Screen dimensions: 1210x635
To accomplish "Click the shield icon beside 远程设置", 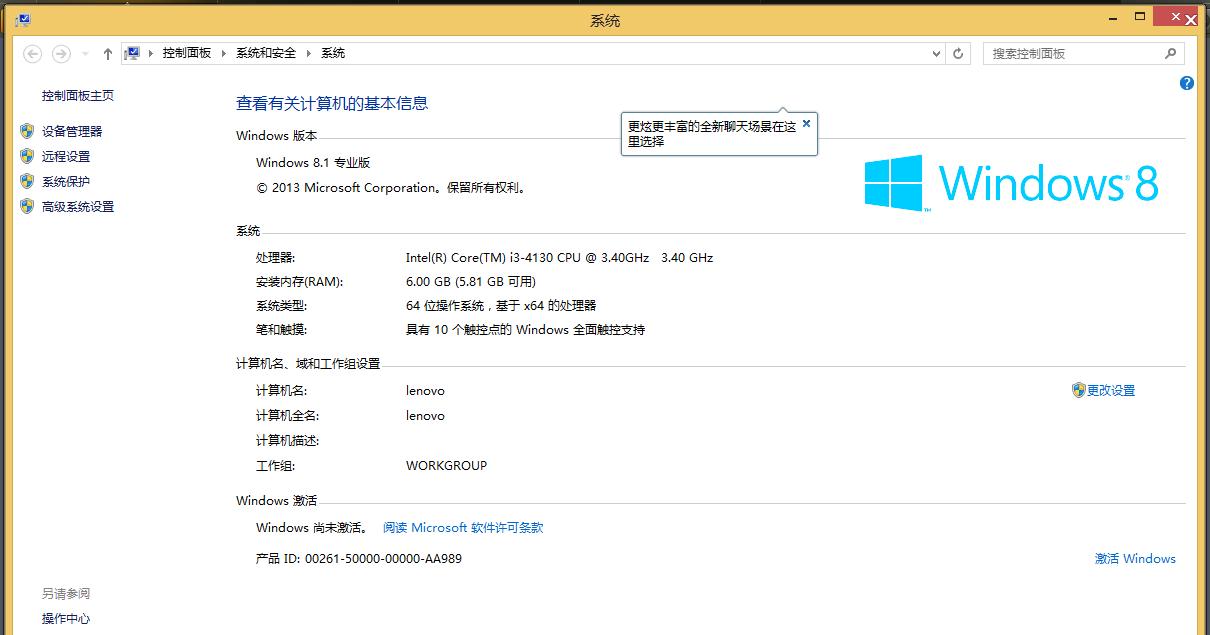I will click(27, 156).
